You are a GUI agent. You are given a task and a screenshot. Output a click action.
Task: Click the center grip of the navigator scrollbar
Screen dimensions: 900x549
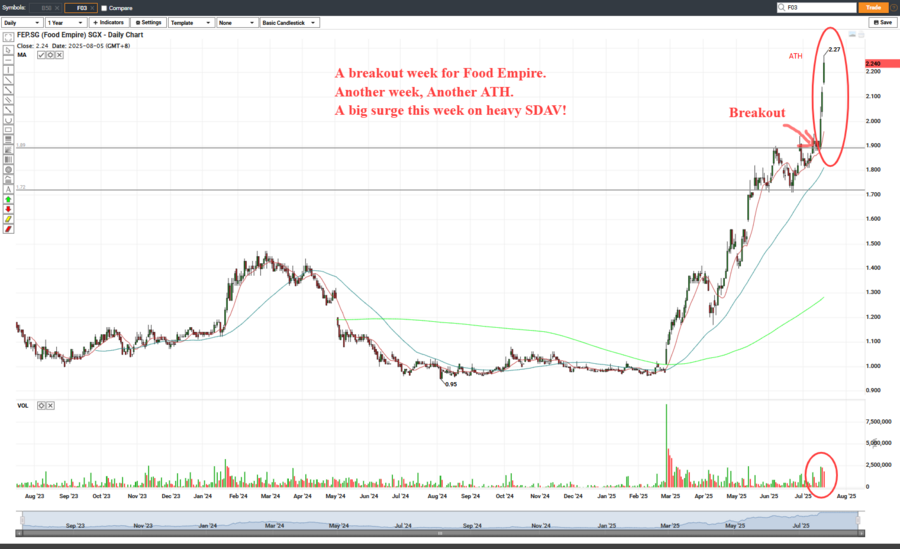click(440, 533)
